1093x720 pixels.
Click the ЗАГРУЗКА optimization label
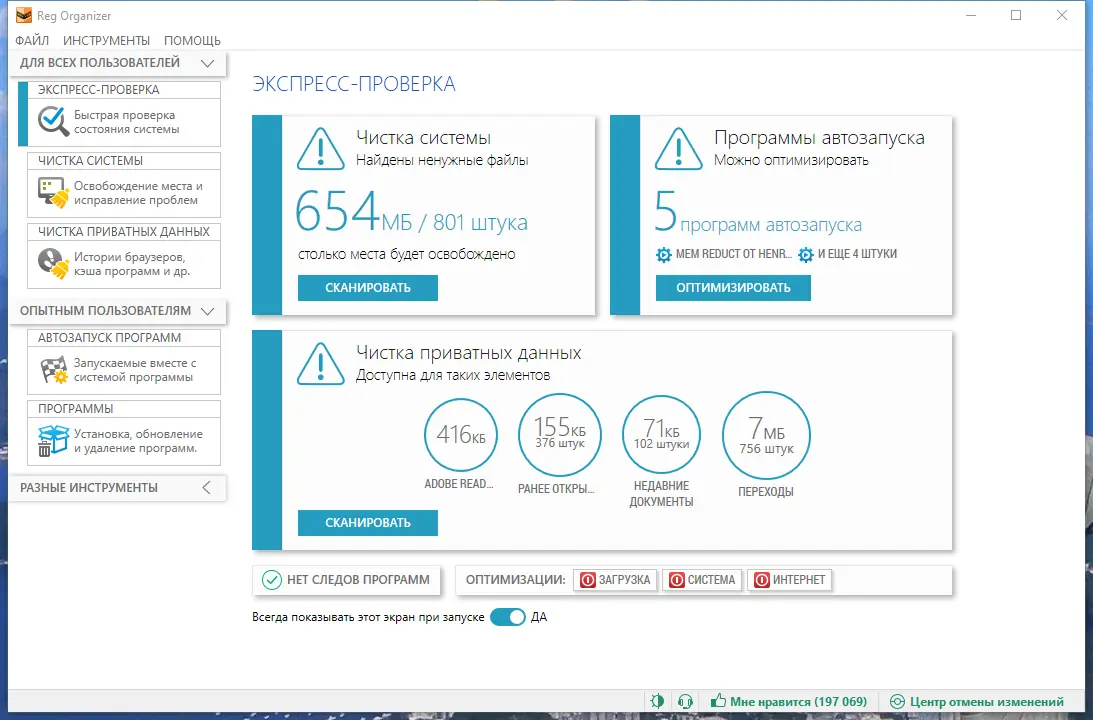625,580
